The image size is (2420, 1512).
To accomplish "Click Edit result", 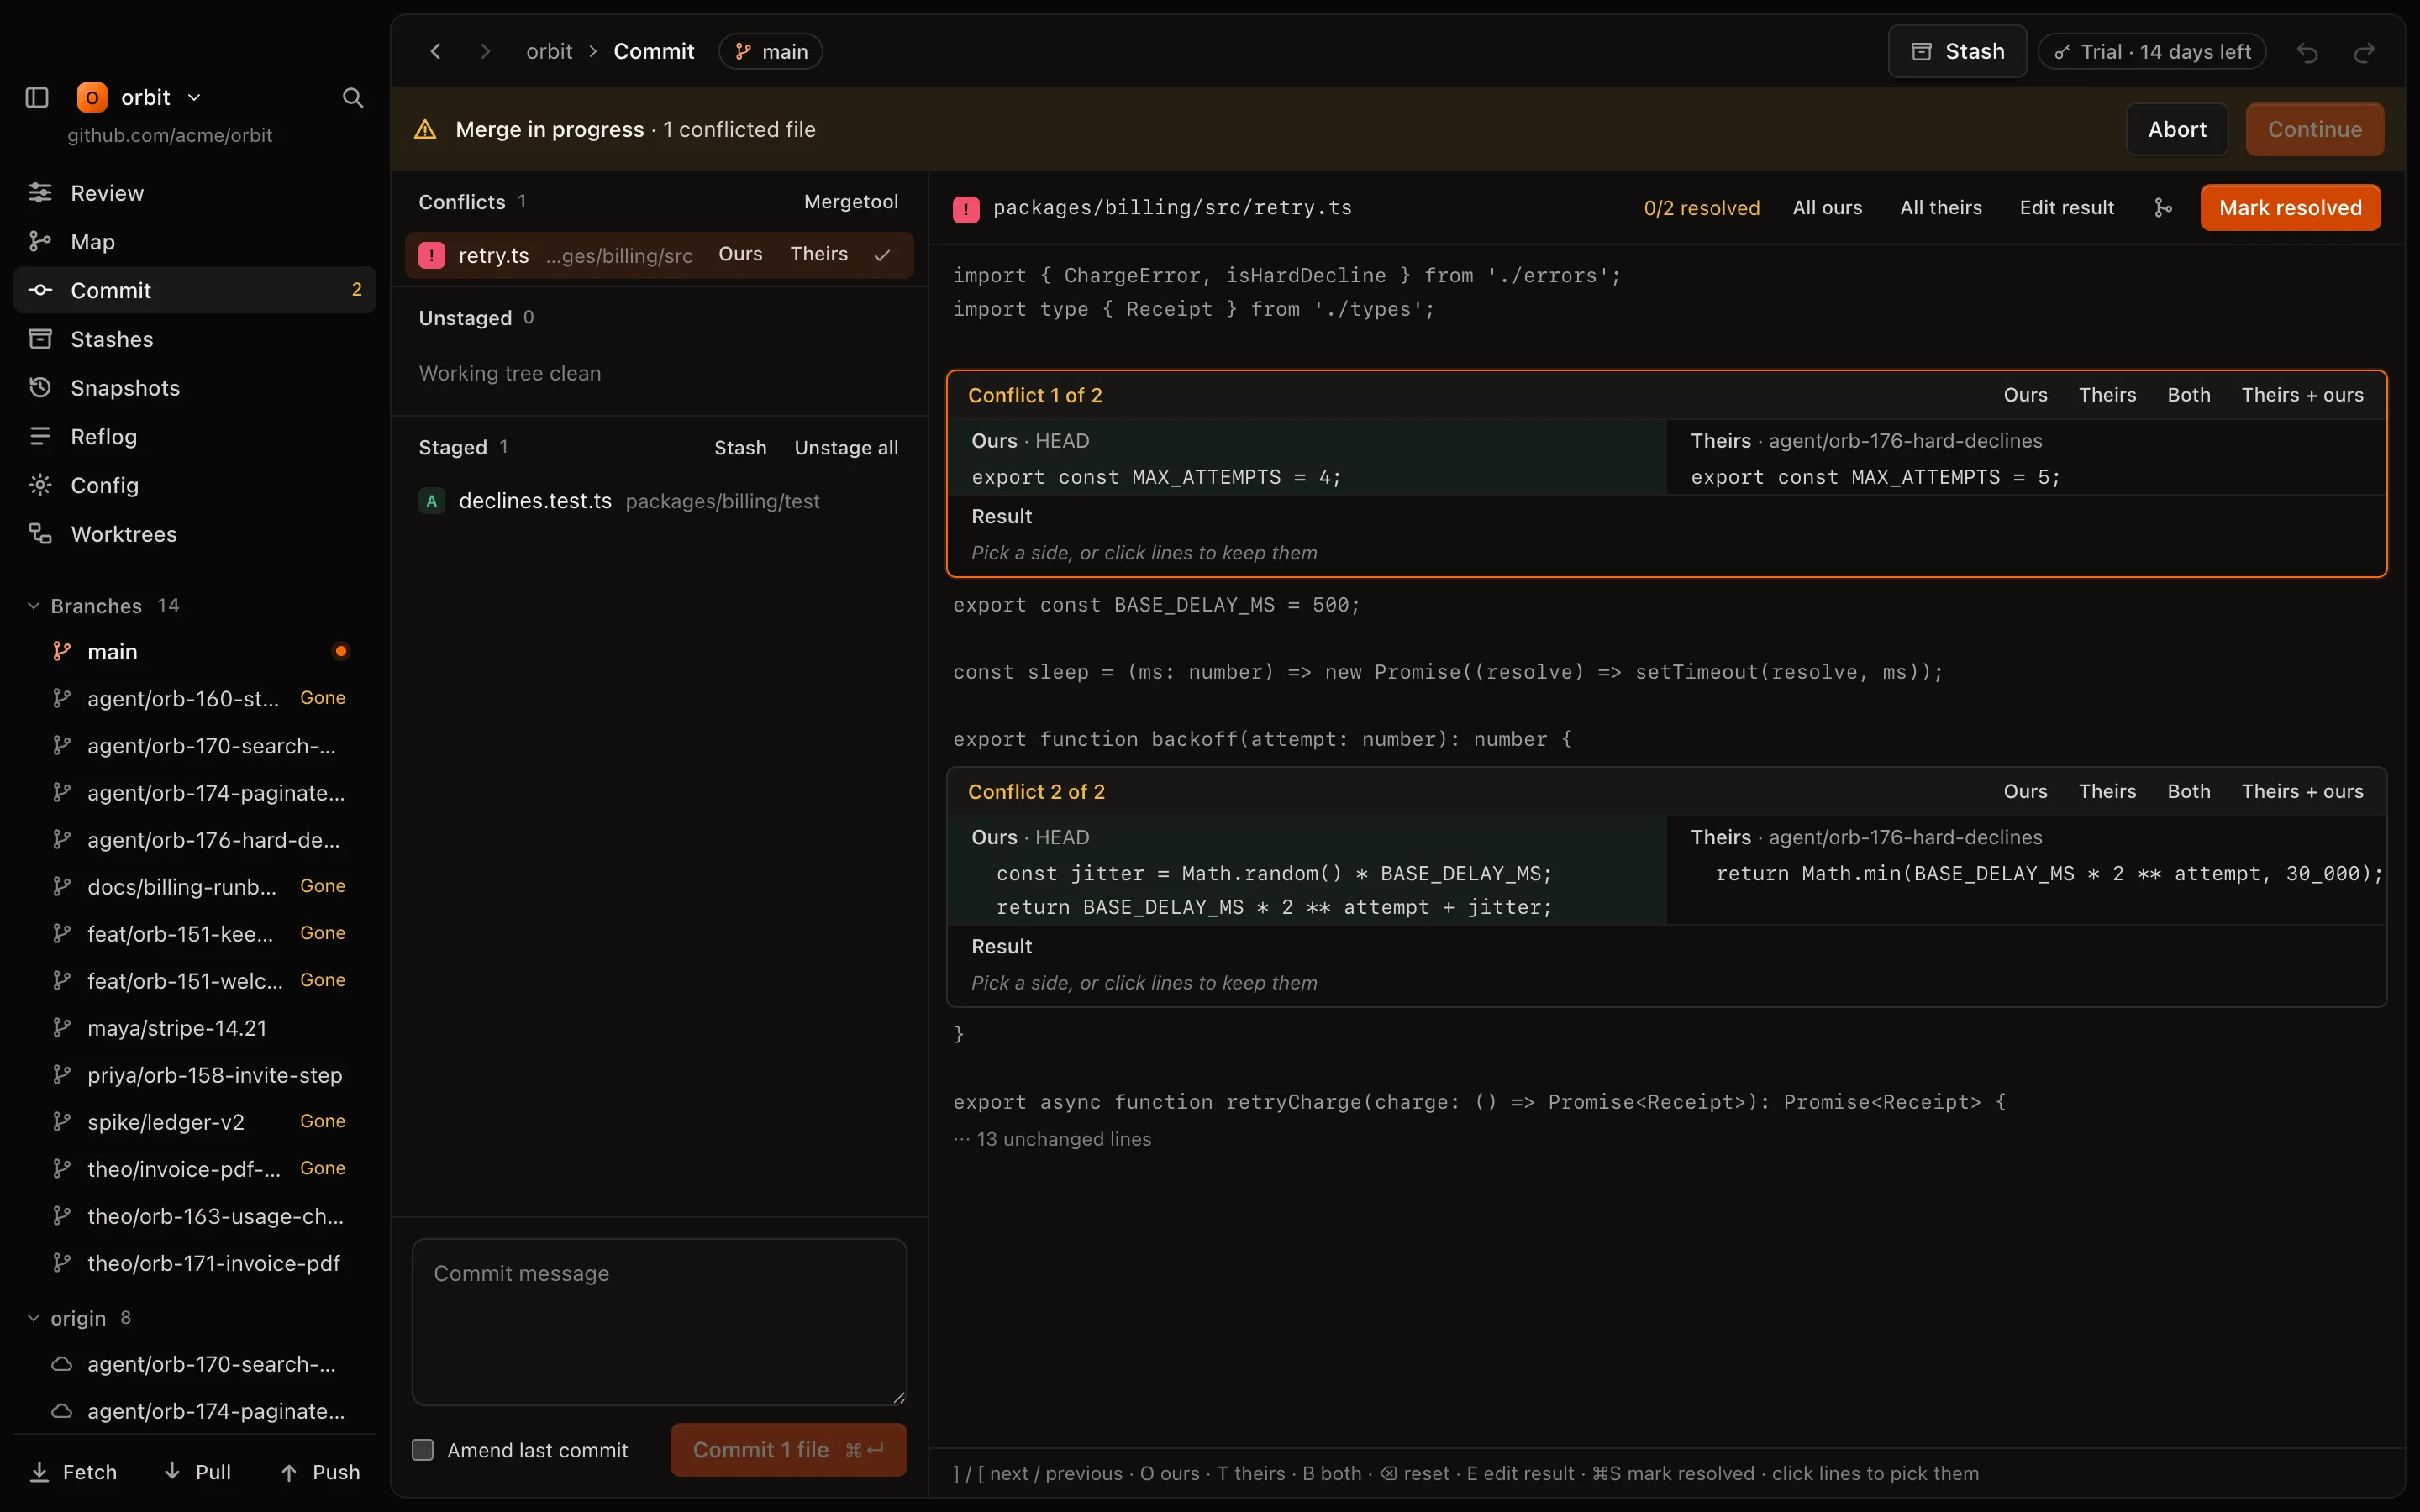I will pos(2066,207).
